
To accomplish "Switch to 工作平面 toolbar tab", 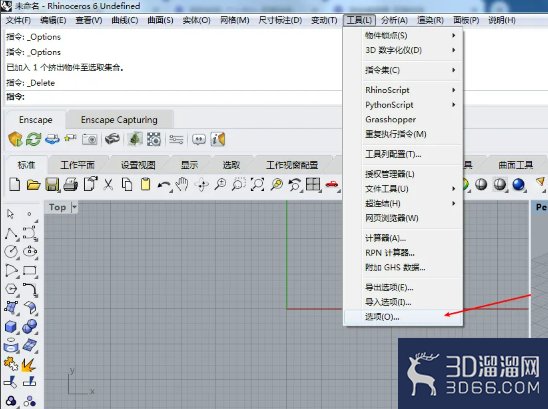I will (77, 165).
